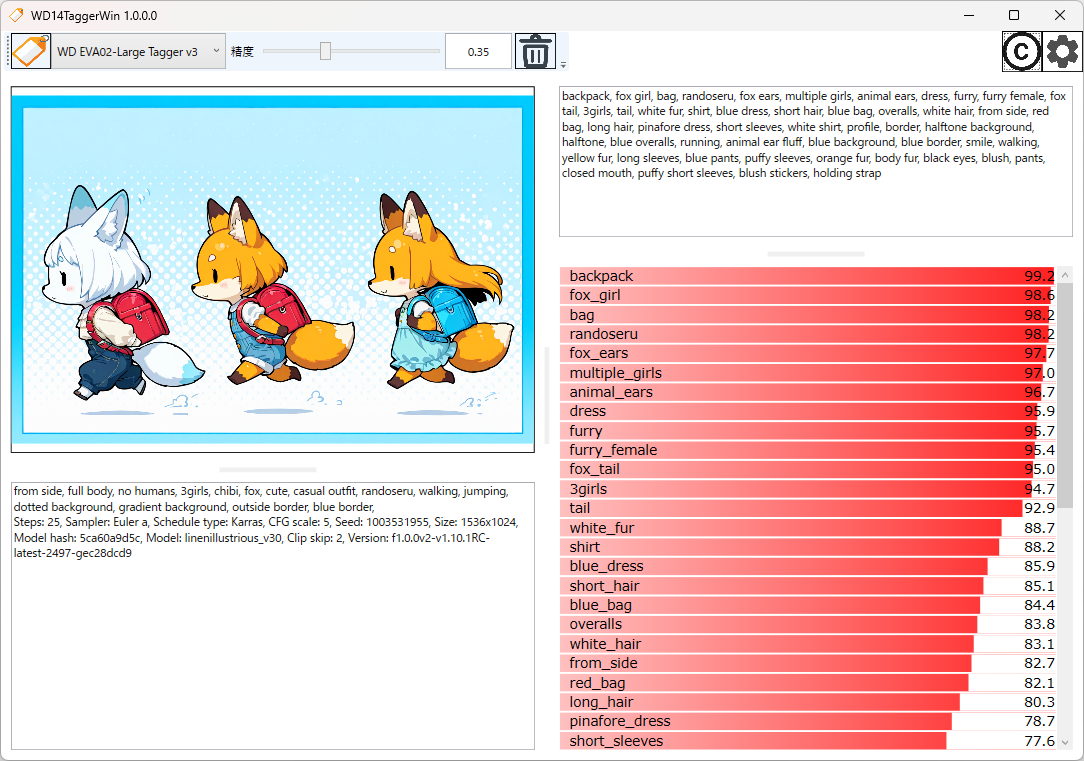Image resolution: width=1084 pixels, height=761 pixels.
Task: Click the trash can clear button
Action: pos(536,51)
